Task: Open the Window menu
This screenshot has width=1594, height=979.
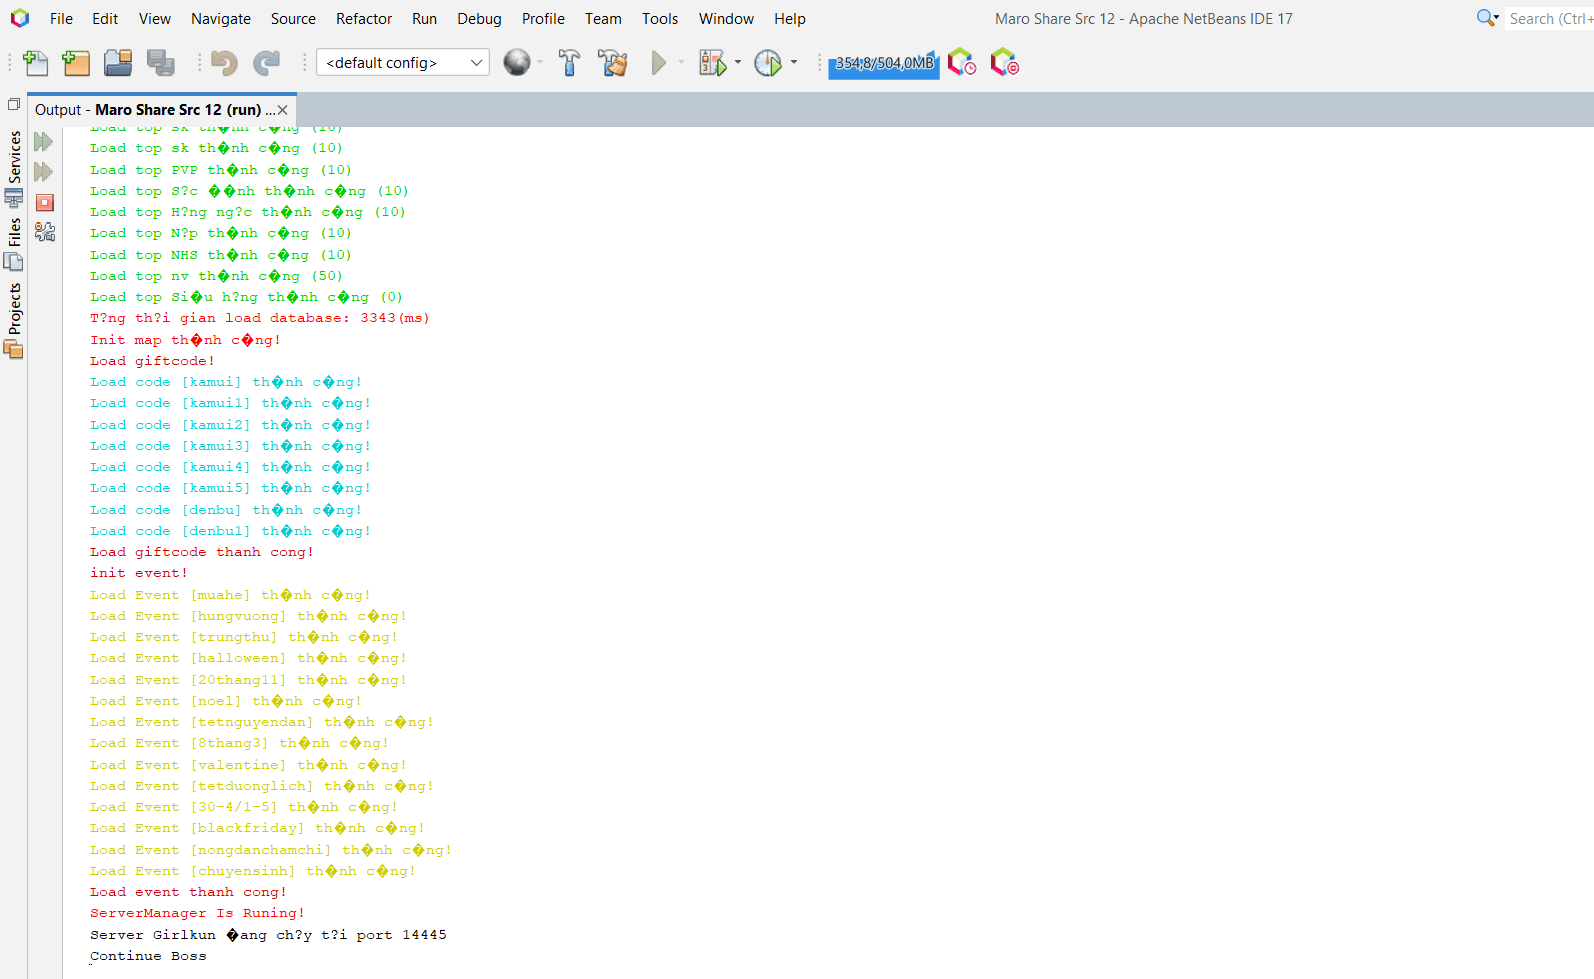Action: (726, 18)
